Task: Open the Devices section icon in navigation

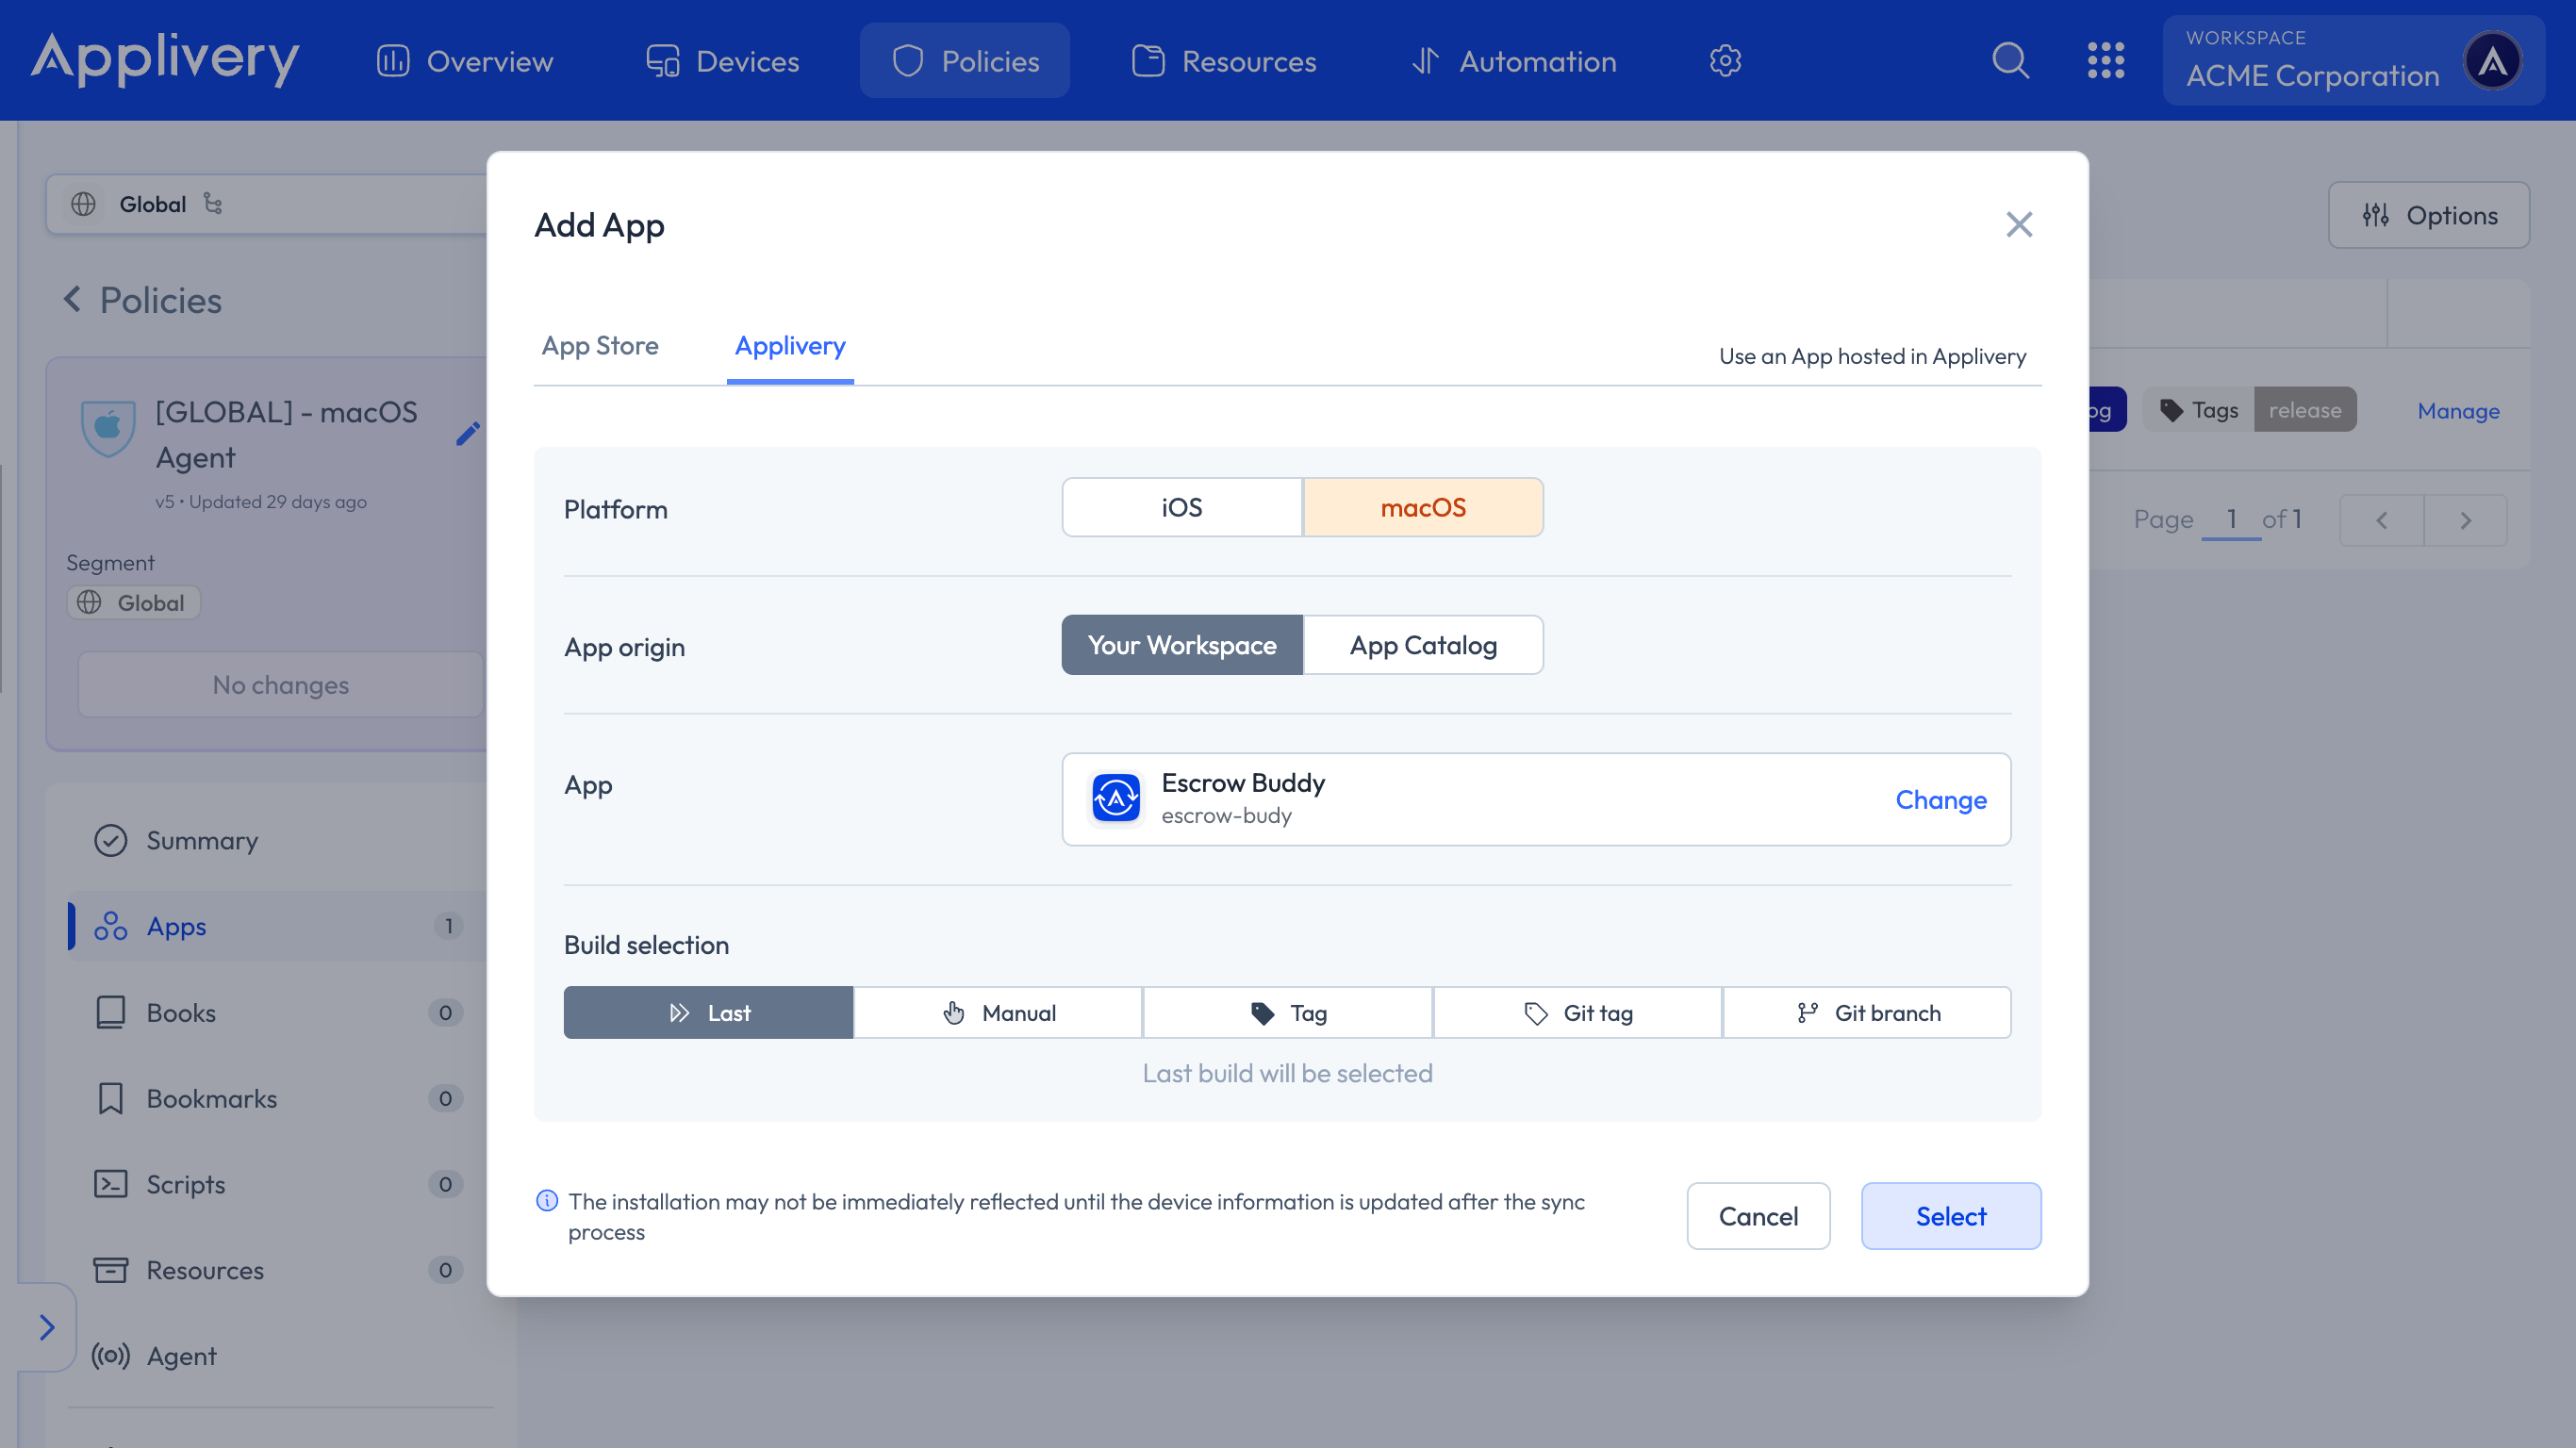Action: tap(661, 60)
